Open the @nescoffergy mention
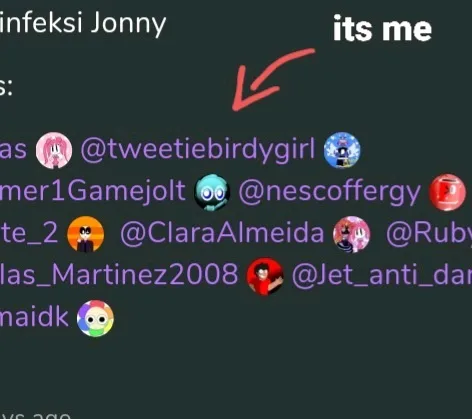The image size is (472, 419). (329, 193)
